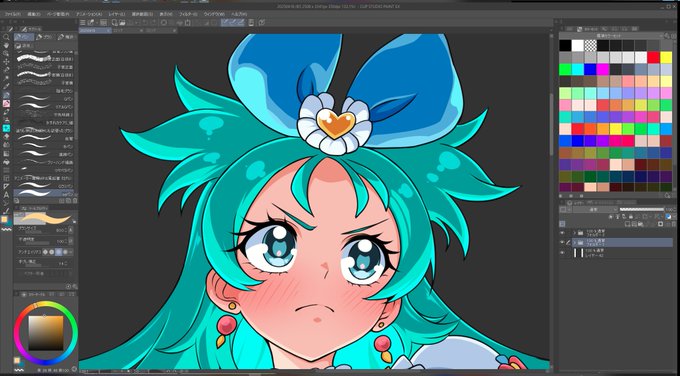680x376 pixels.
Task: Click inside the color wheel square
Action: [46, 333]
